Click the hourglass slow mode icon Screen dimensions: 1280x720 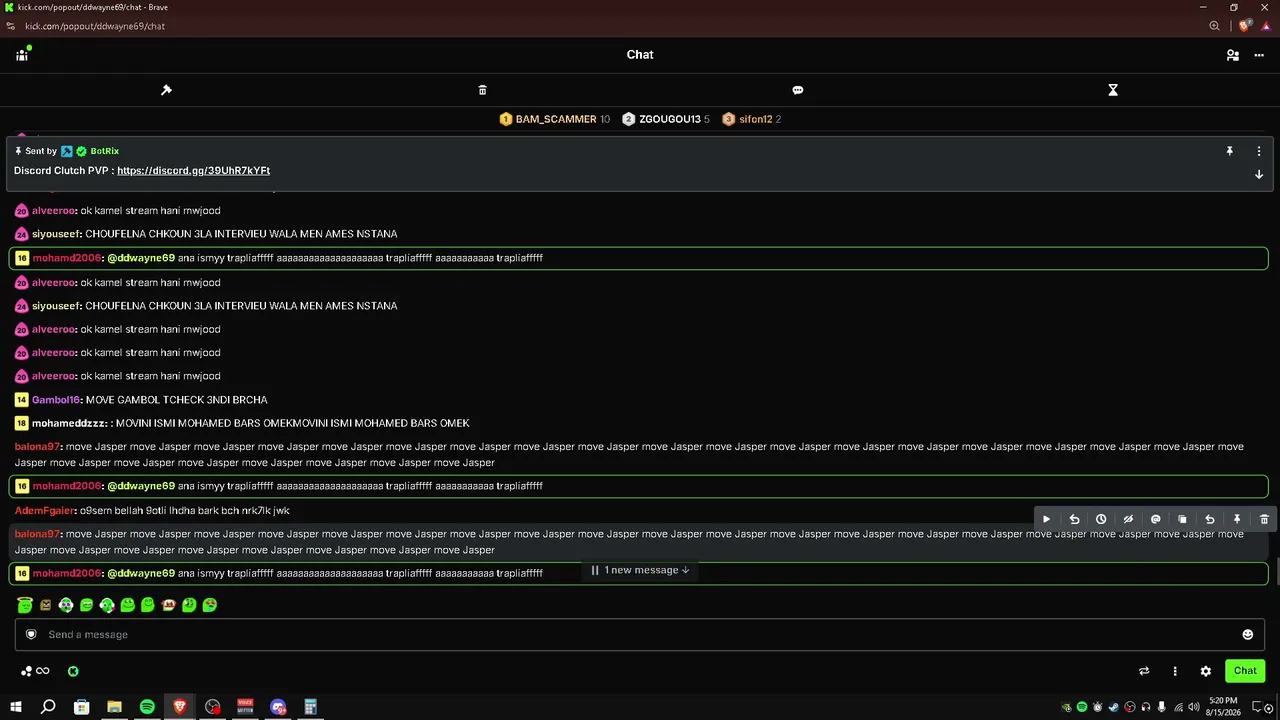[1113, 90]
